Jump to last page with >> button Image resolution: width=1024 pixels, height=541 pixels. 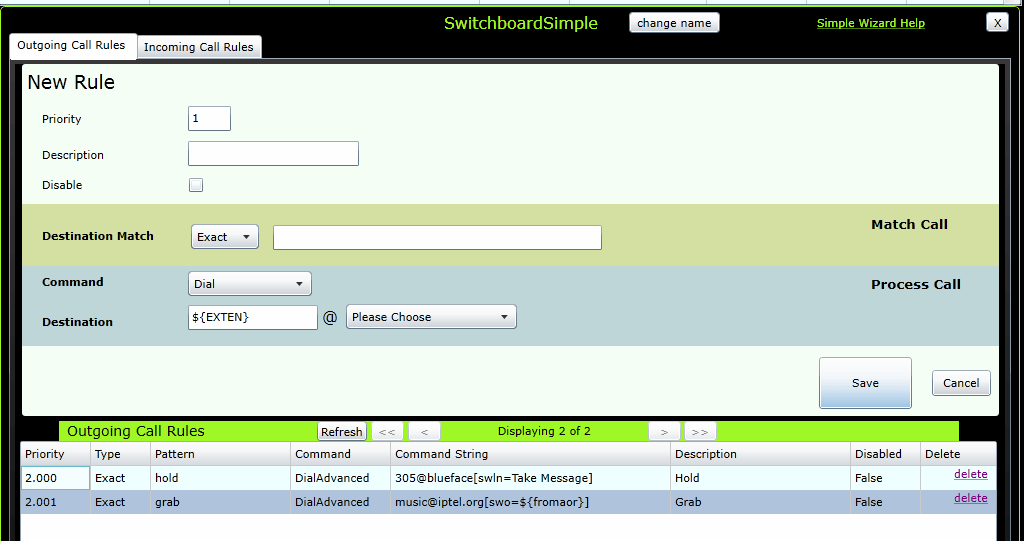(x=700, y=431)
